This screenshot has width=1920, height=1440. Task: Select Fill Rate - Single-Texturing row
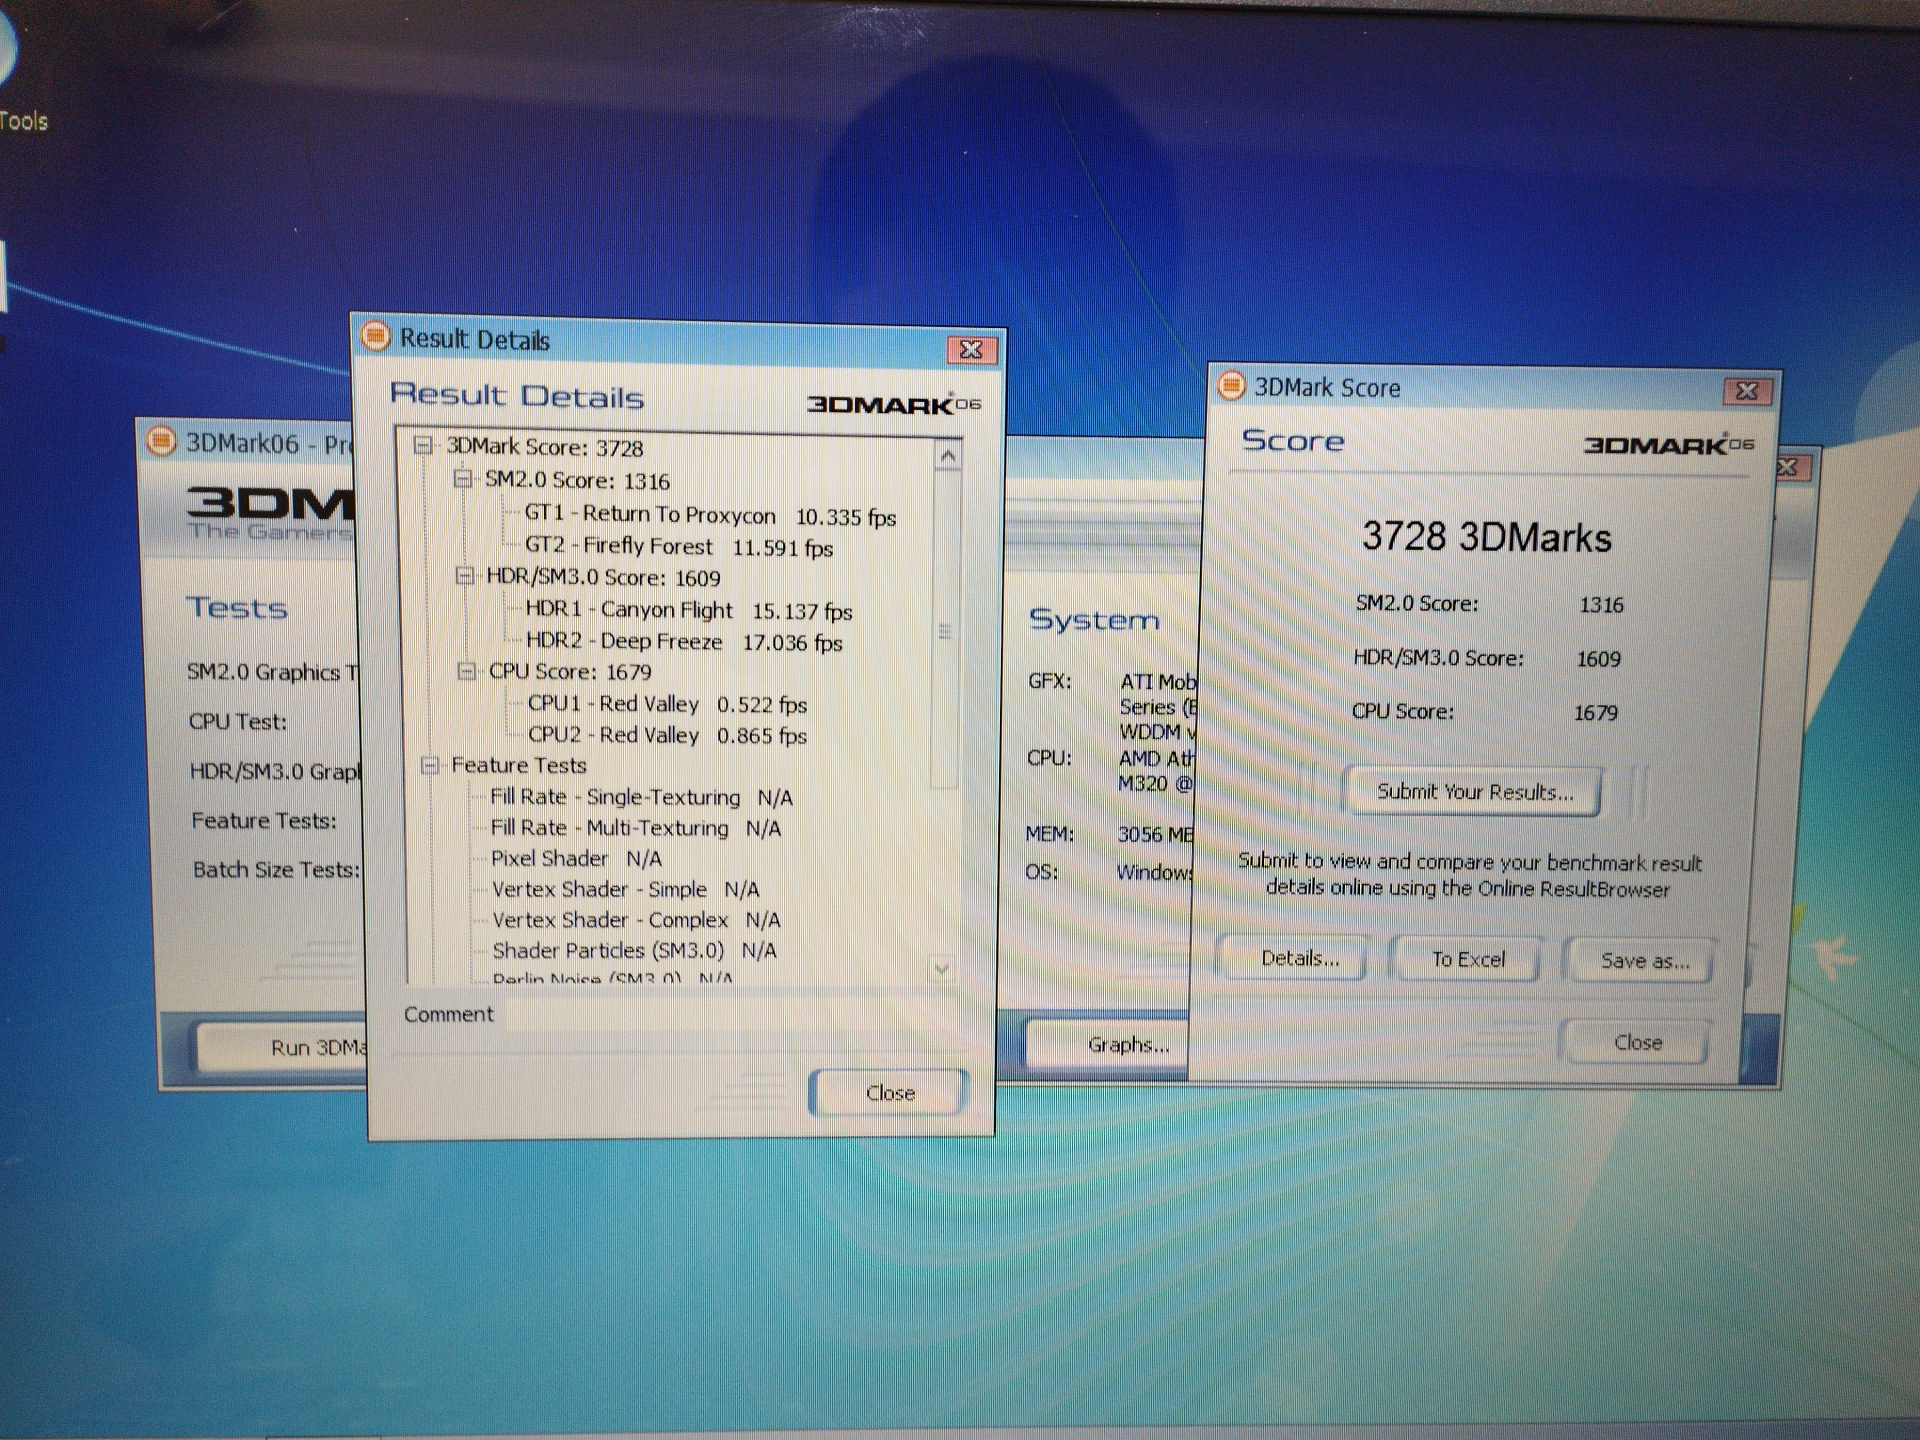[x=641, y=797]
